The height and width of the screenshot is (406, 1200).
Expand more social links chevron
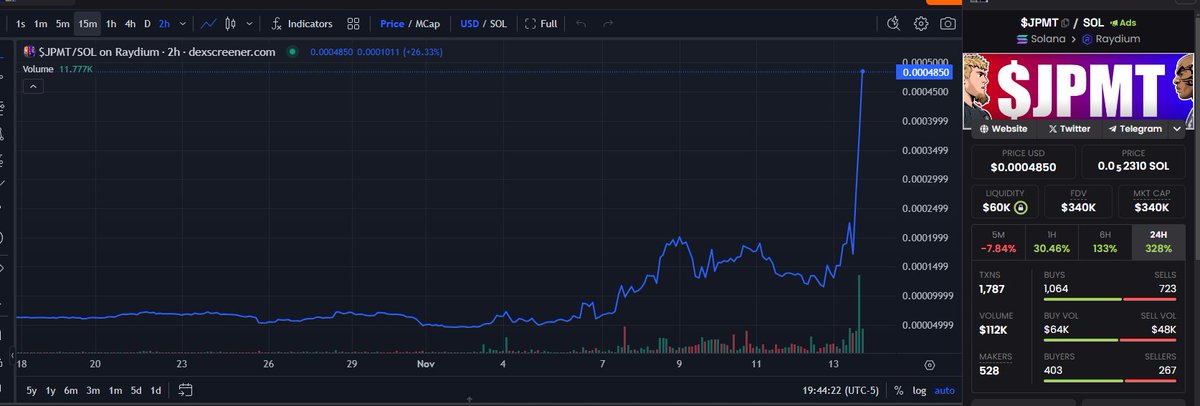[1178, 129]
